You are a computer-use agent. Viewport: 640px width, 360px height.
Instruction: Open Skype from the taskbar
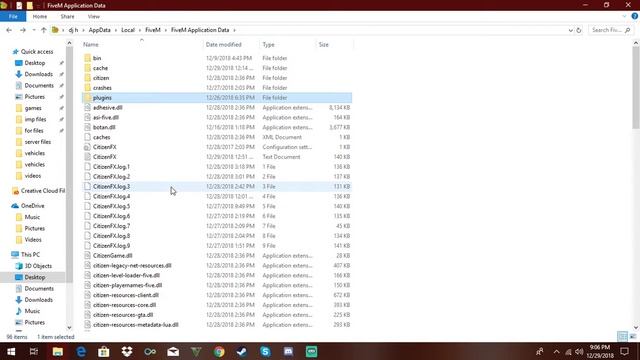pos(265,351)
